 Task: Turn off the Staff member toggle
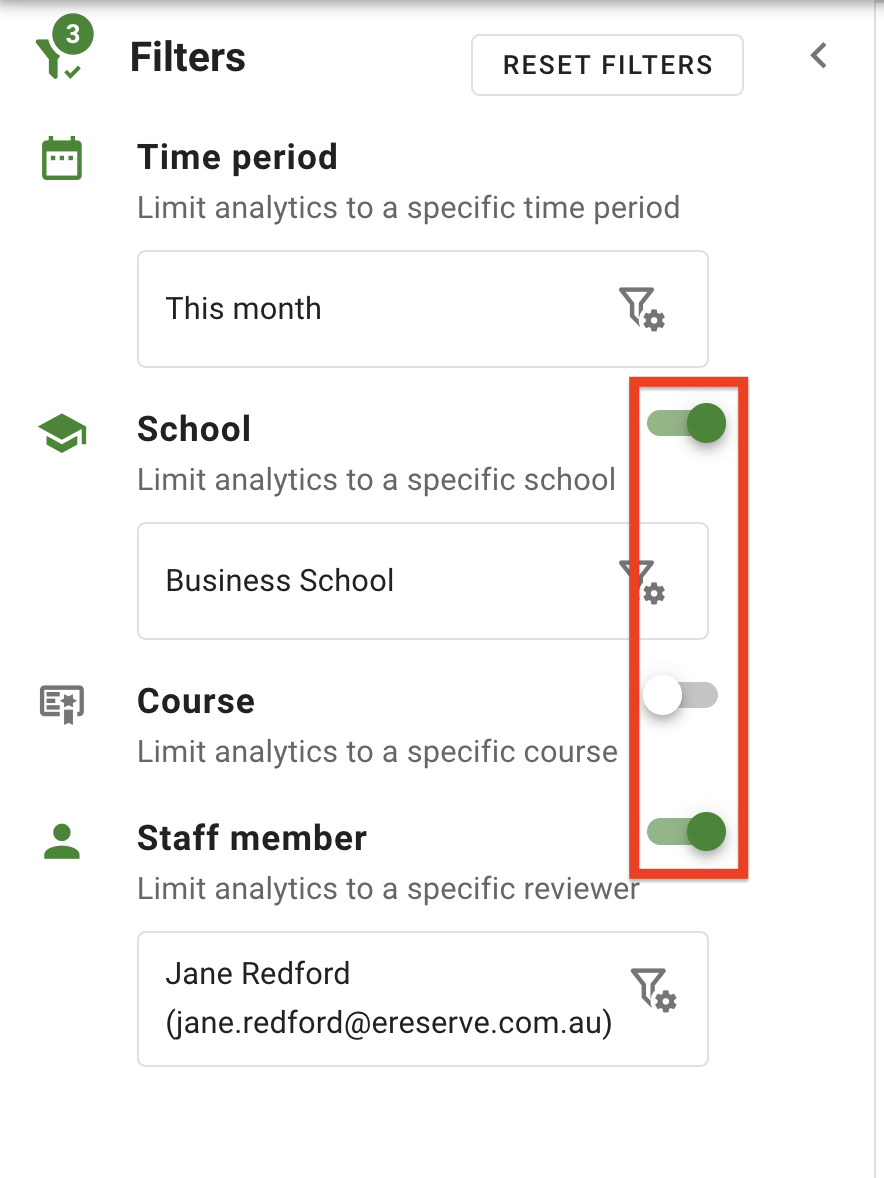click(x=687, y=831)
